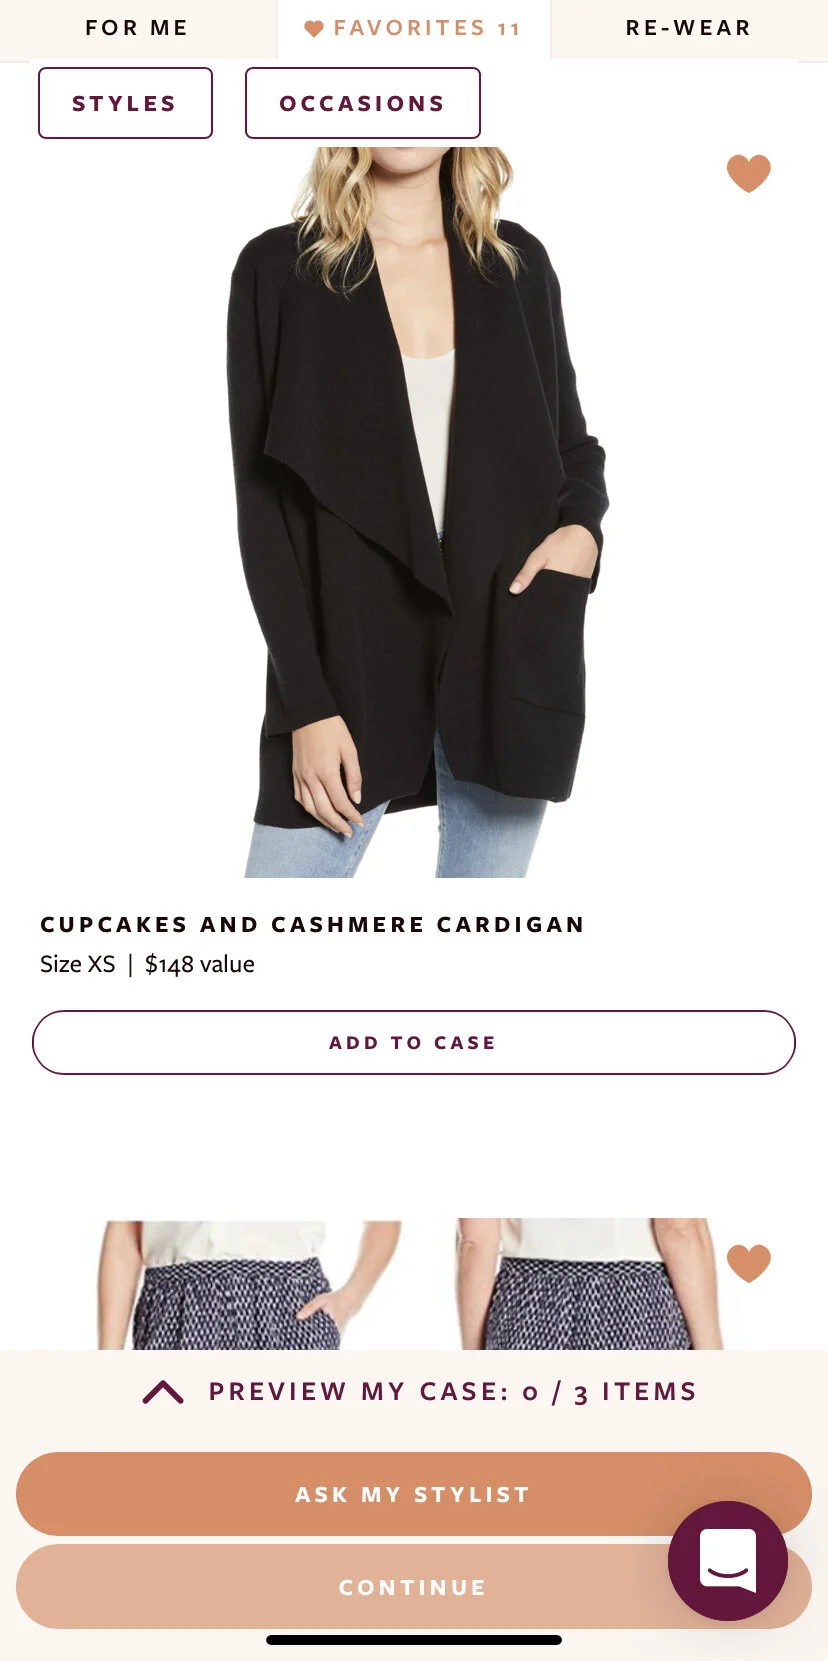
Task: Unfavorite the Cupcakes and Cashmere cardigan heart
Action: click(748, 174)
